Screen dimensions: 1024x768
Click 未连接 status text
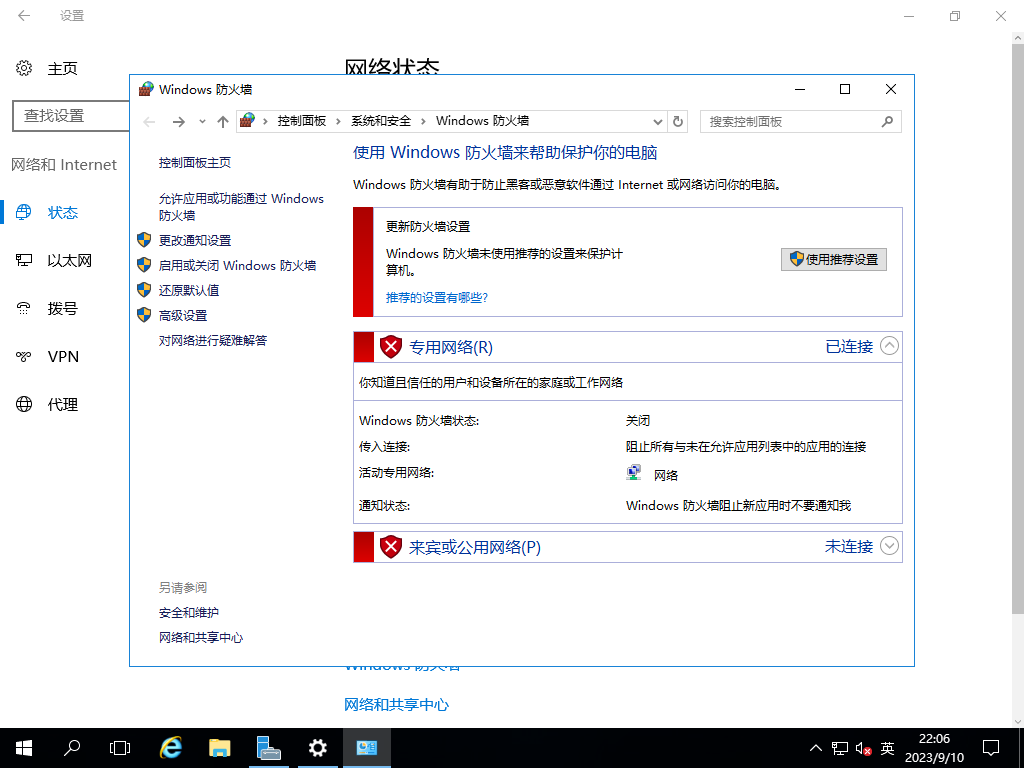pos(849,547)
